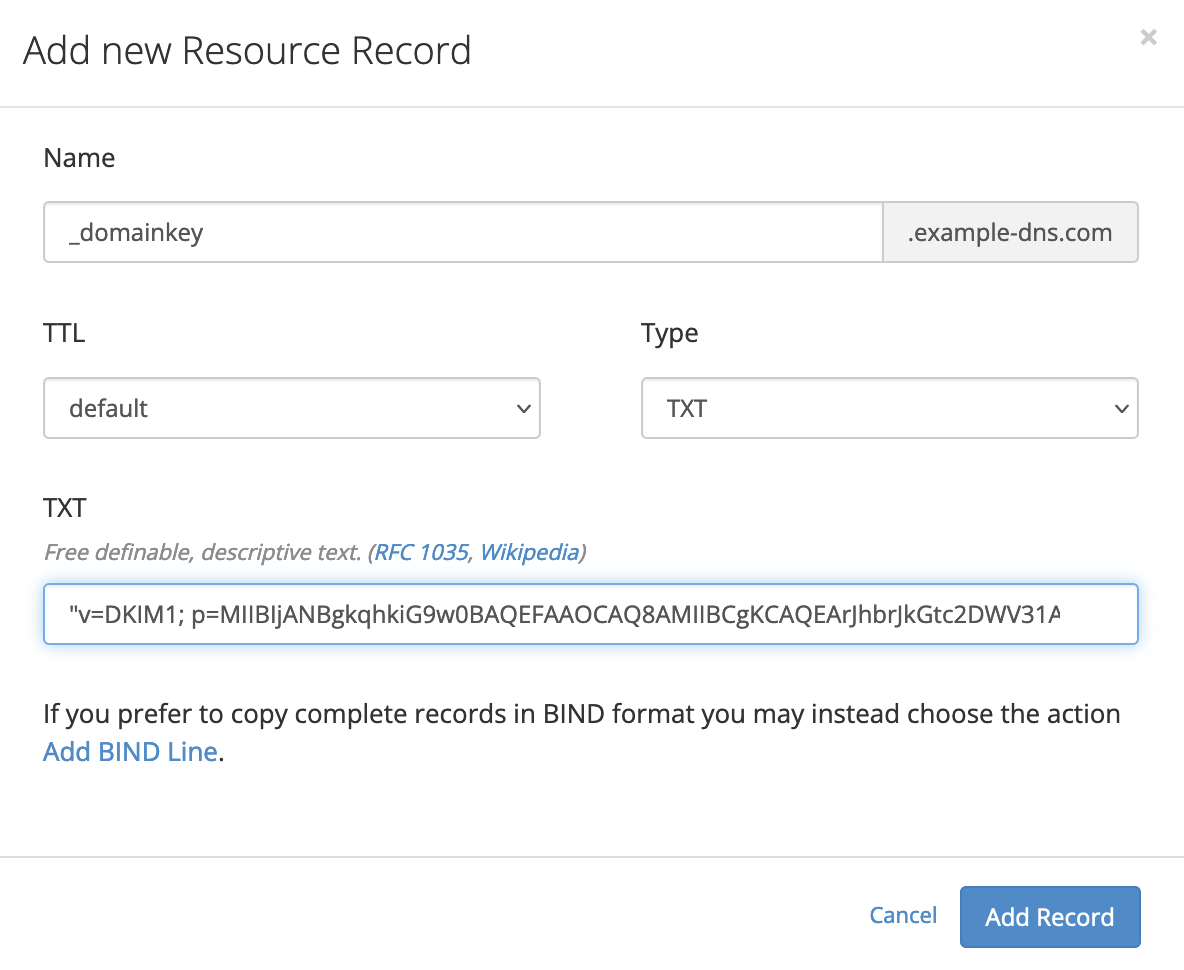This screenshot has height=970, width=1184.
Task: Click the dialog title Add new Resource Record
Action: tap(247, 51)
